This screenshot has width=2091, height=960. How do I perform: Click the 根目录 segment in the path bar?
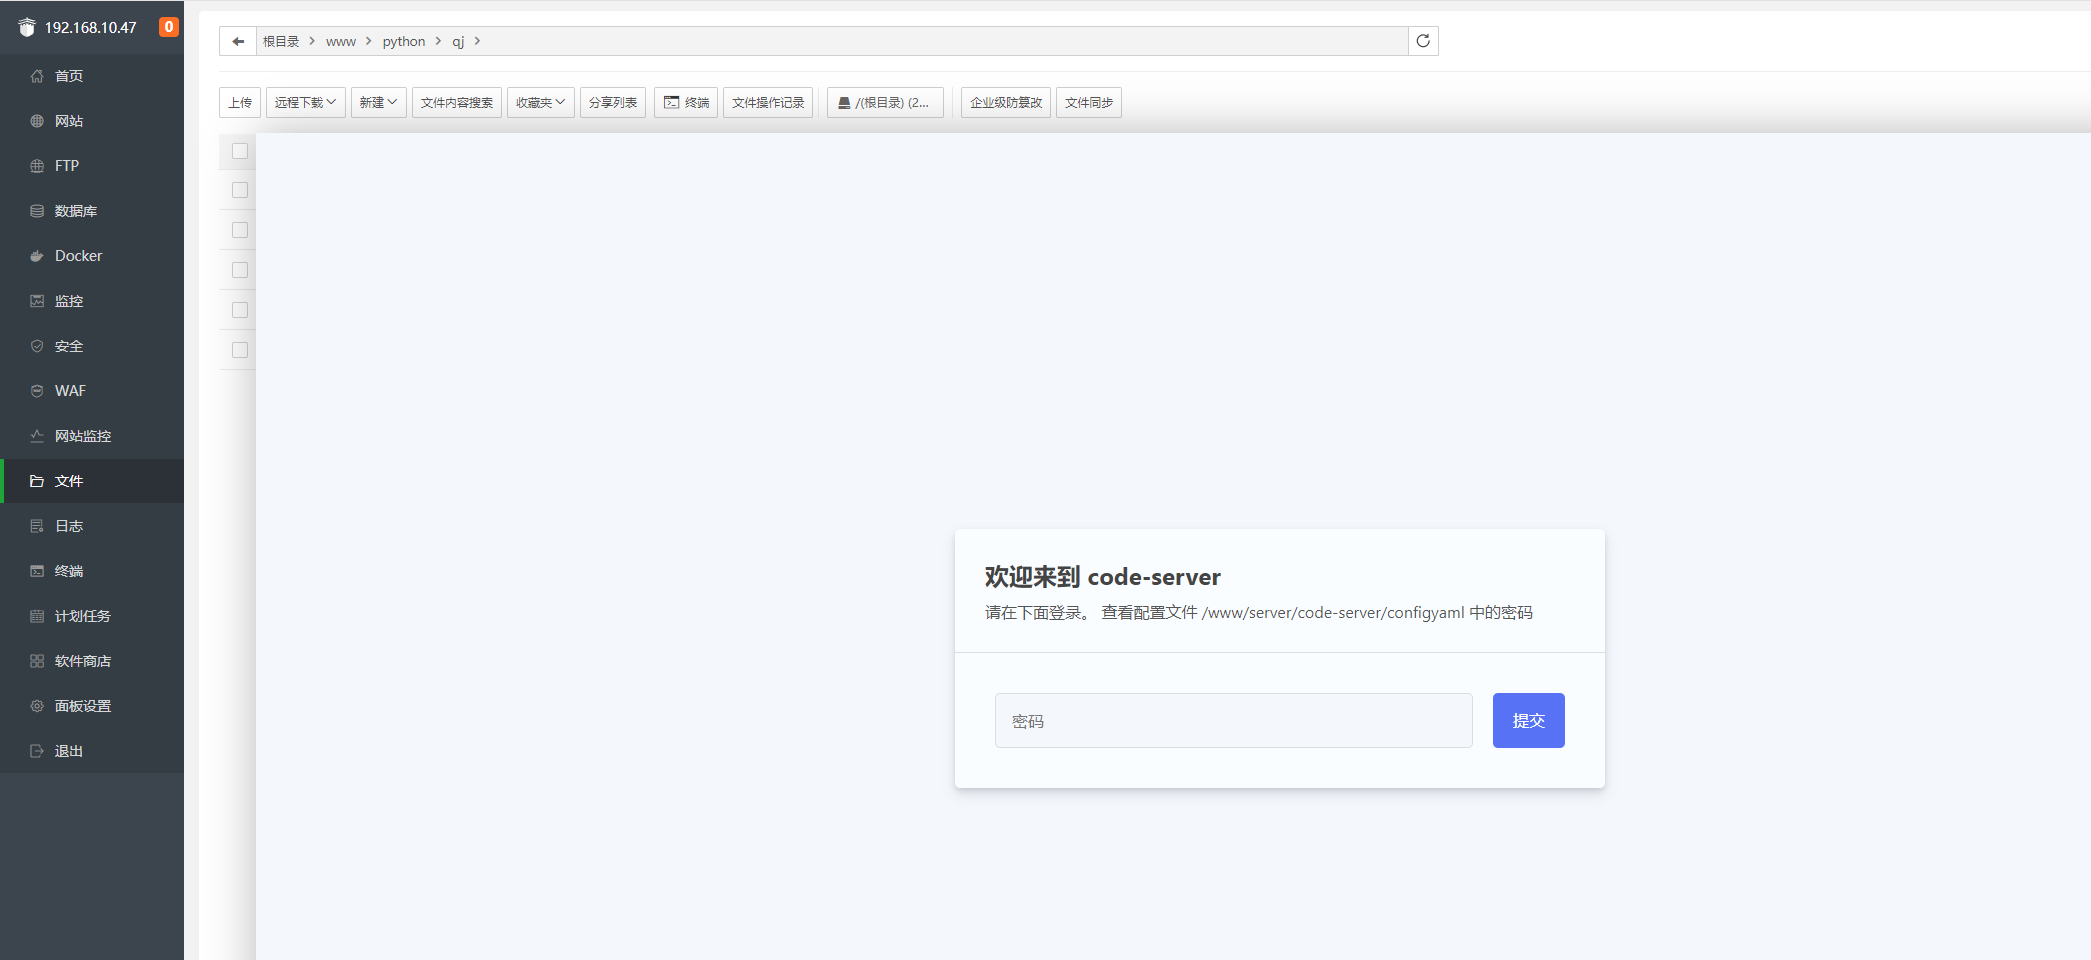click(x=281, y=41)
